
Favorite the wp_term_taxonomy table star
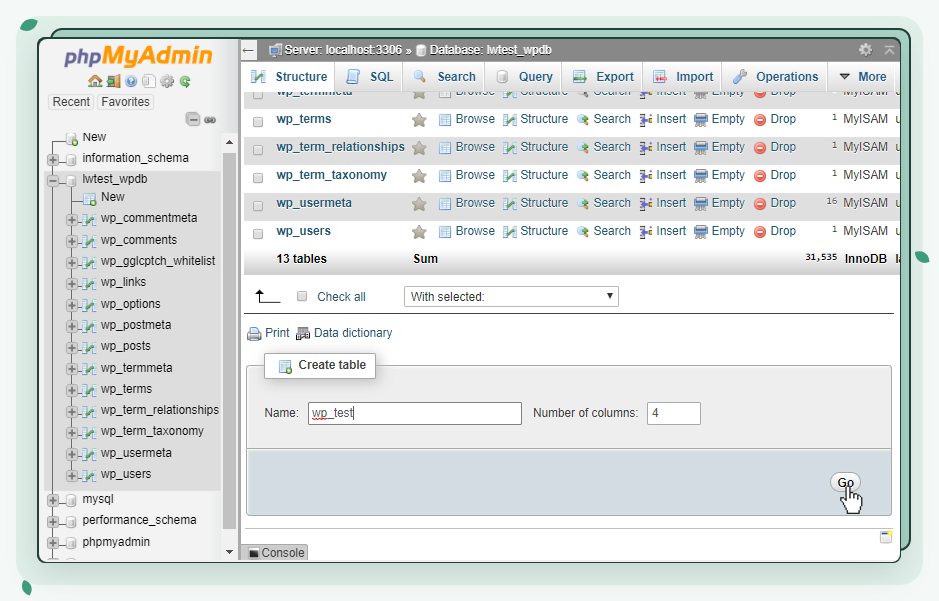[x=419, y=176]
